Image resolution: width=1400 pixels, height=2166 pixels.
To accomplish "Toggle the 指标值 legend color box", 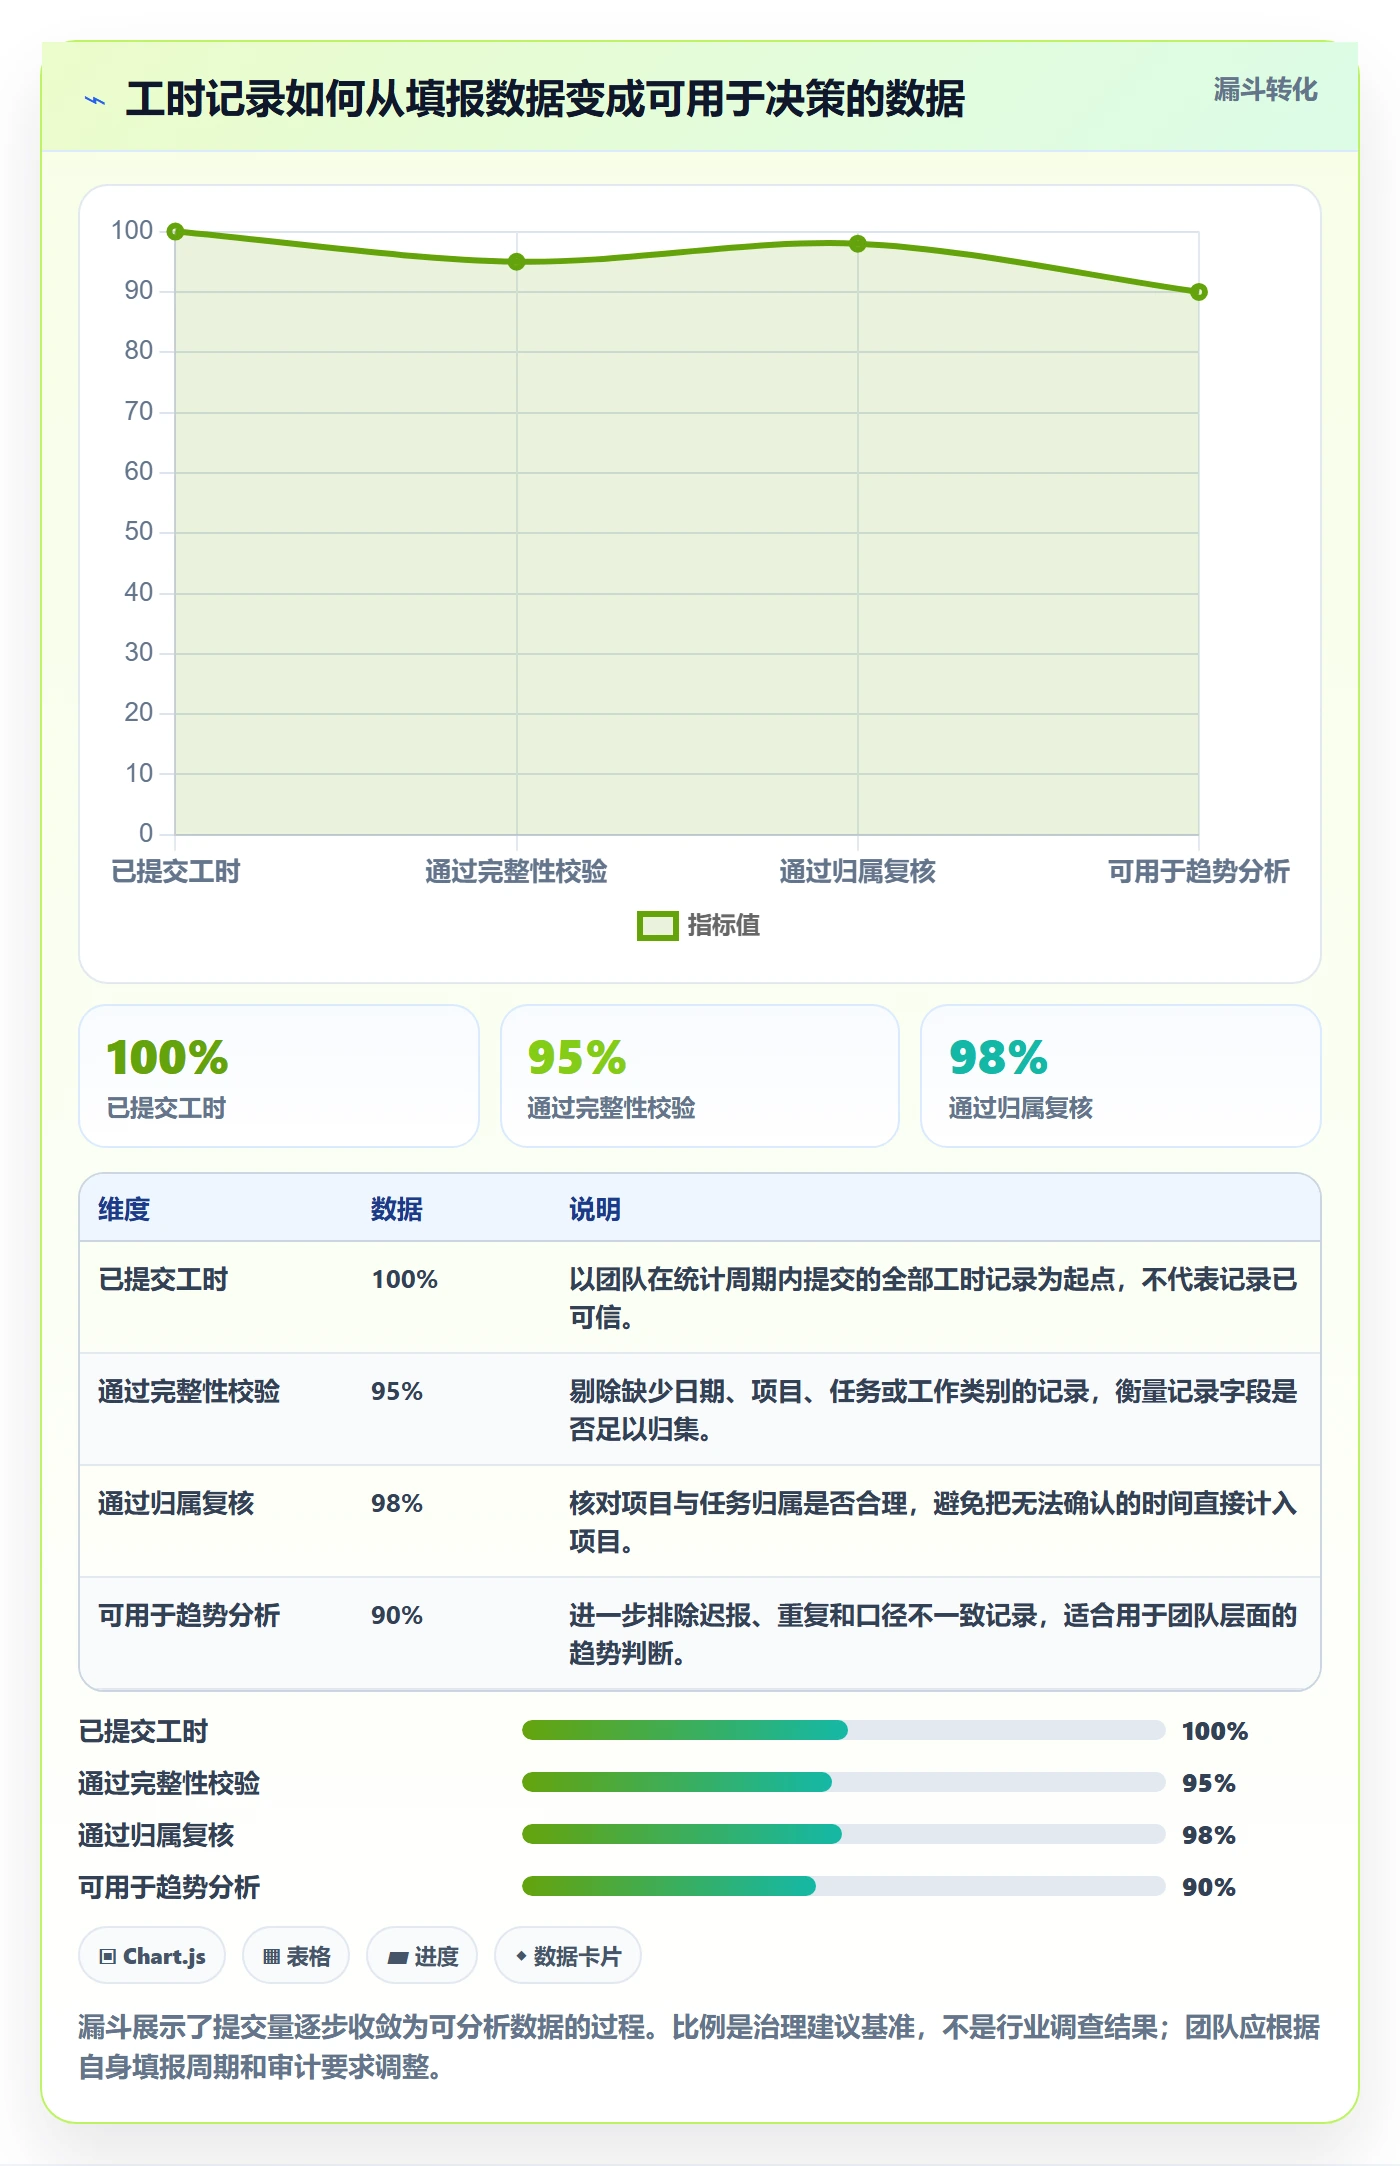I will pyautogui.click(x=657, y=926).
